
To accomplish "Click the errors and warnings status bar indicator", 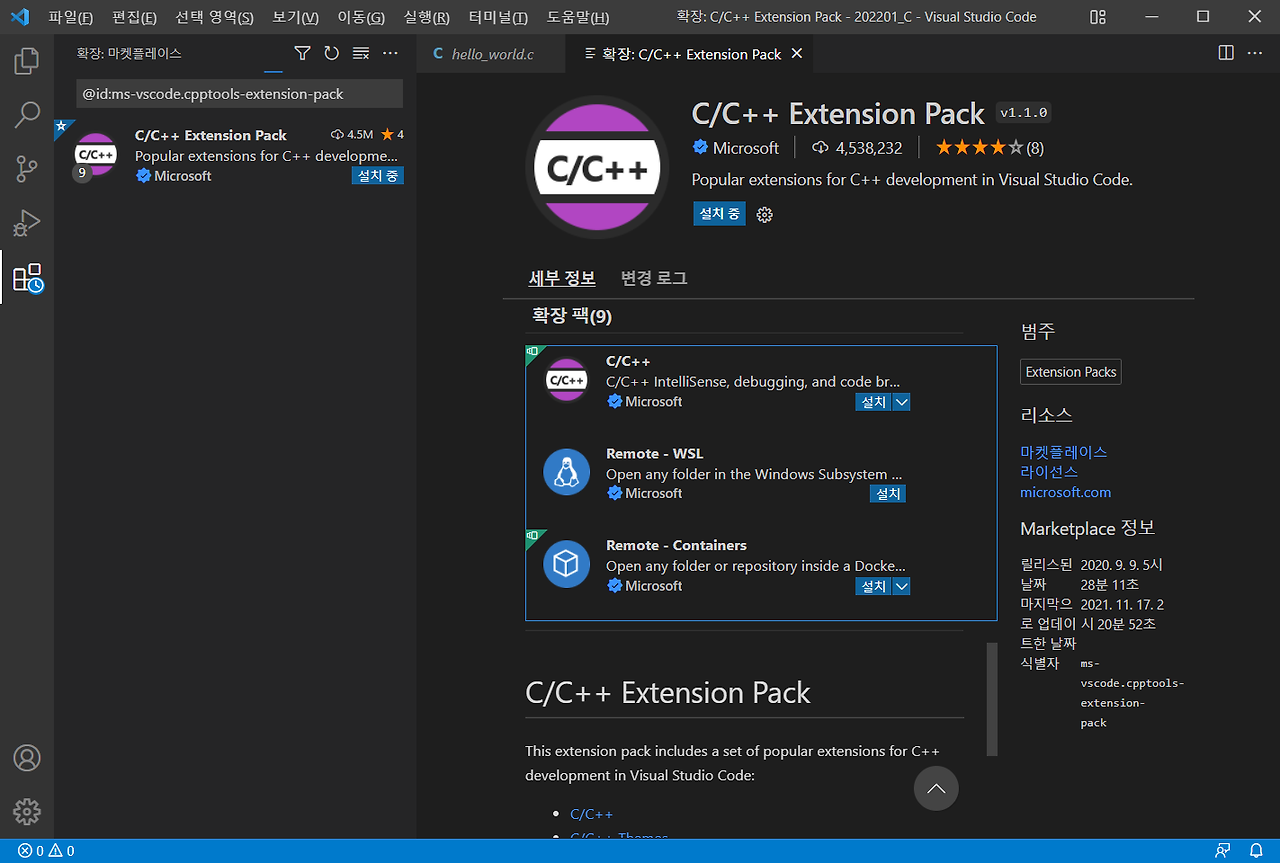I will point(46,851).
